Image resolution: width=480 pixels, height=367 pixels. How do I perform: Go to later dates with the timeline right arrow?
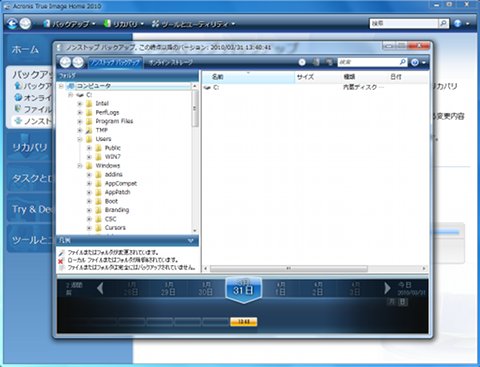pyautogui.click(x=387, y=288)
